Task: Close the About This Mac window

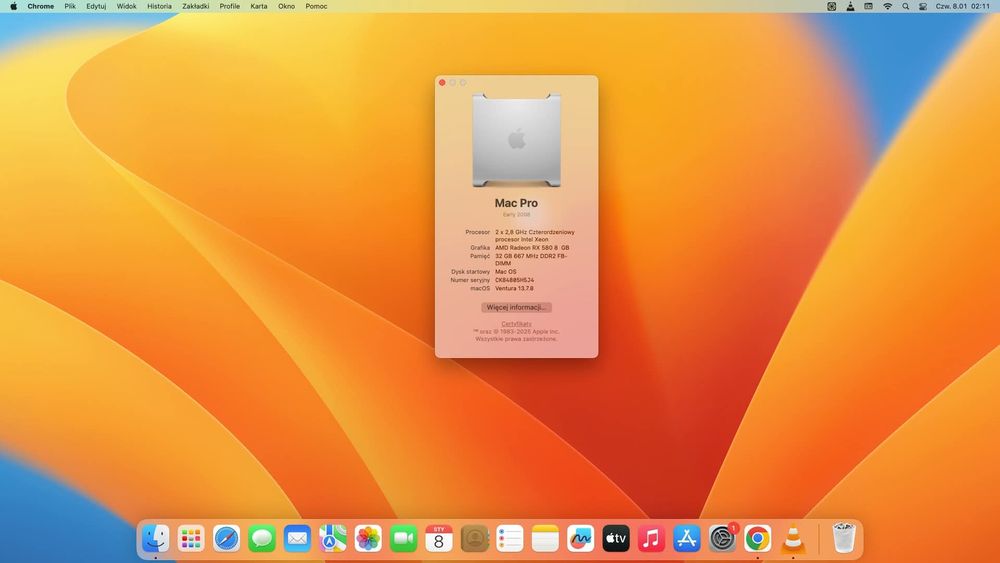Action: (442, 83)
